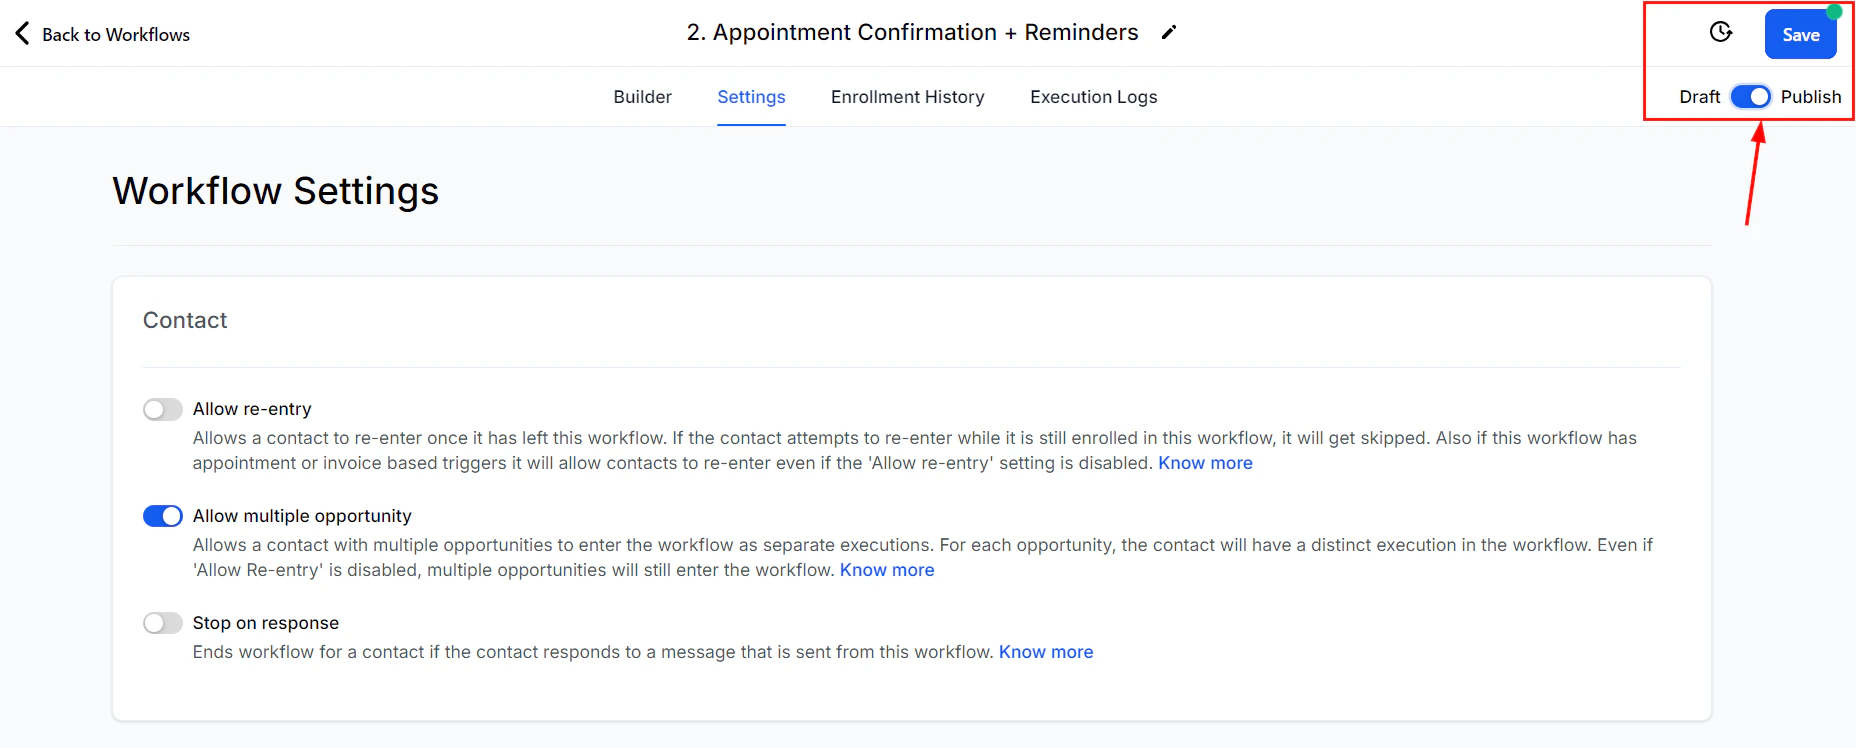The image size is (1856, 748).
Task: Open Know more for Stop on response
Action: click(x=1046, y=651)
